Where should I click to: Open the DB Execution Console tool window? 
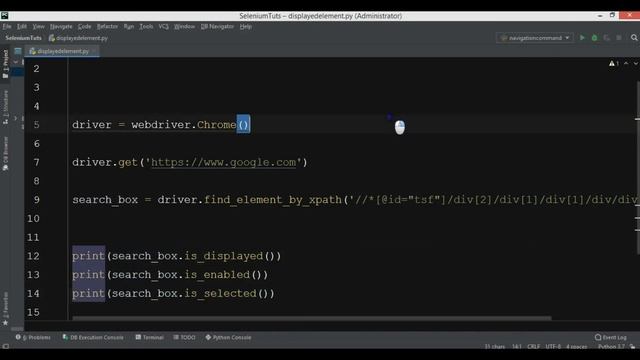click(93, 338)
